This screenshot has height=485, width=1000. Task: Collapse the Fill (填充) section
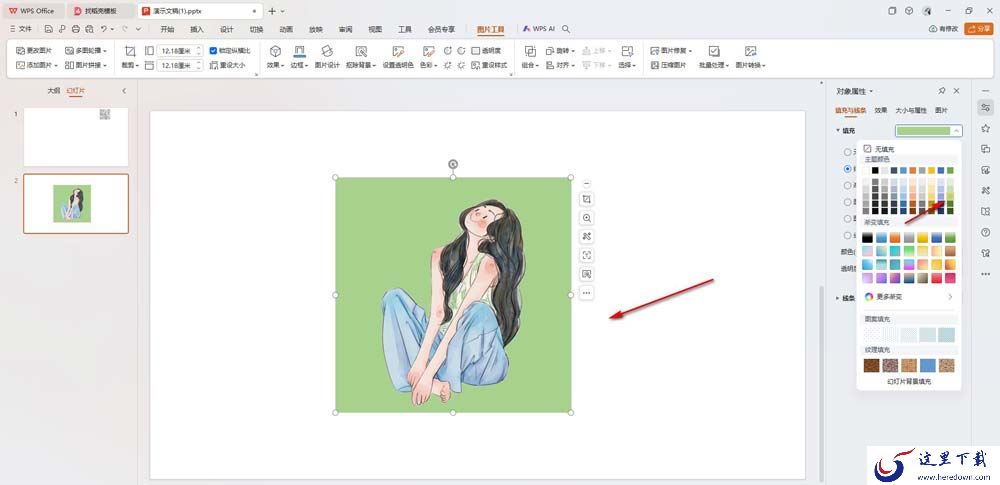point(838,131)
